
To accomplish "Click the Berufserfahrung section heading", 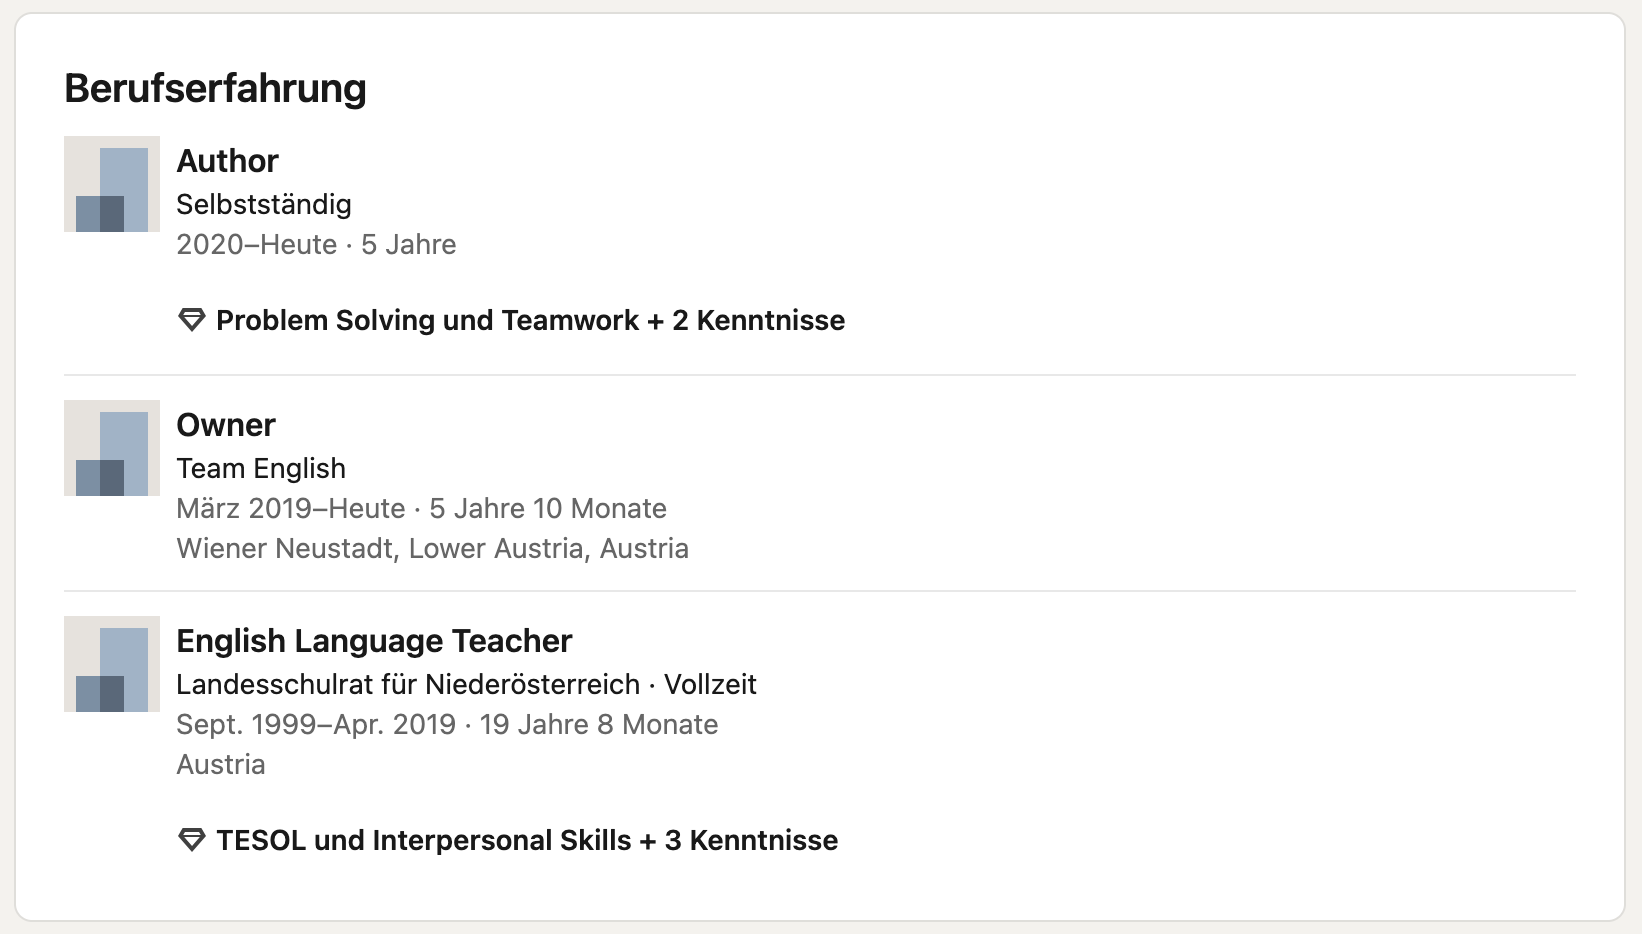I will pyautogui.click(x=215, y=88).
